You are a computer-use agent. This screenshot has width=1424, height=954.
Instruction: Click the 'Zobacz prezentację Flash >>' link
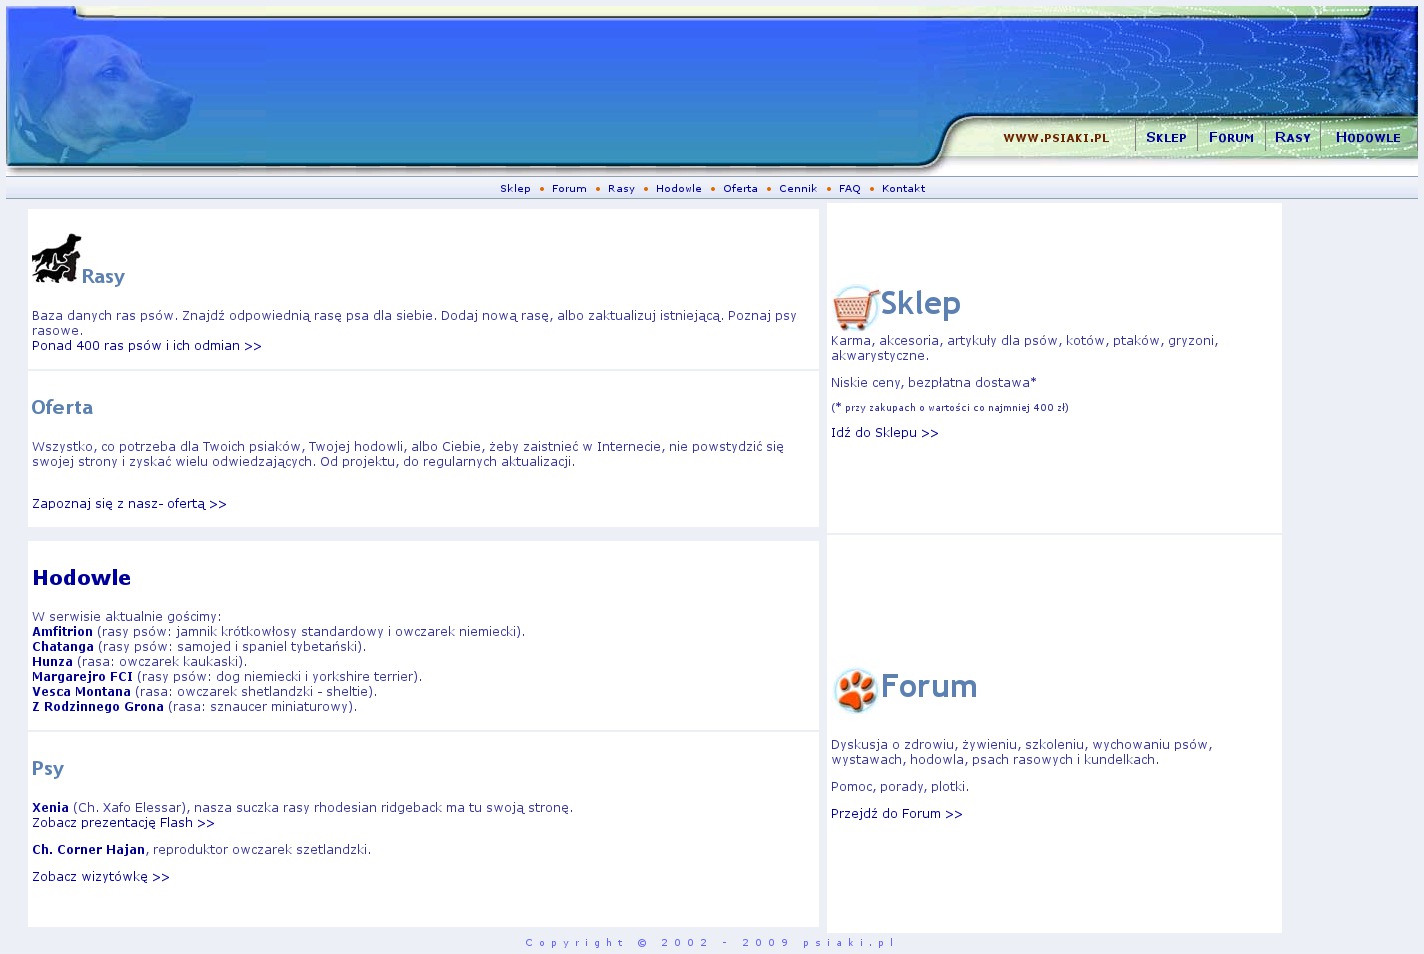click(x=123, y=823)
